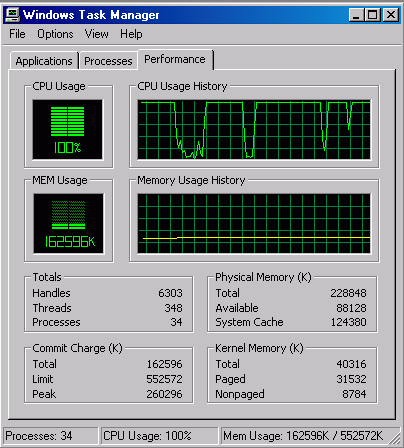The height and width of the screenshot is (448, 404).
Task: Maximize the Task Manager window
Action: click(x=372, y=15)
